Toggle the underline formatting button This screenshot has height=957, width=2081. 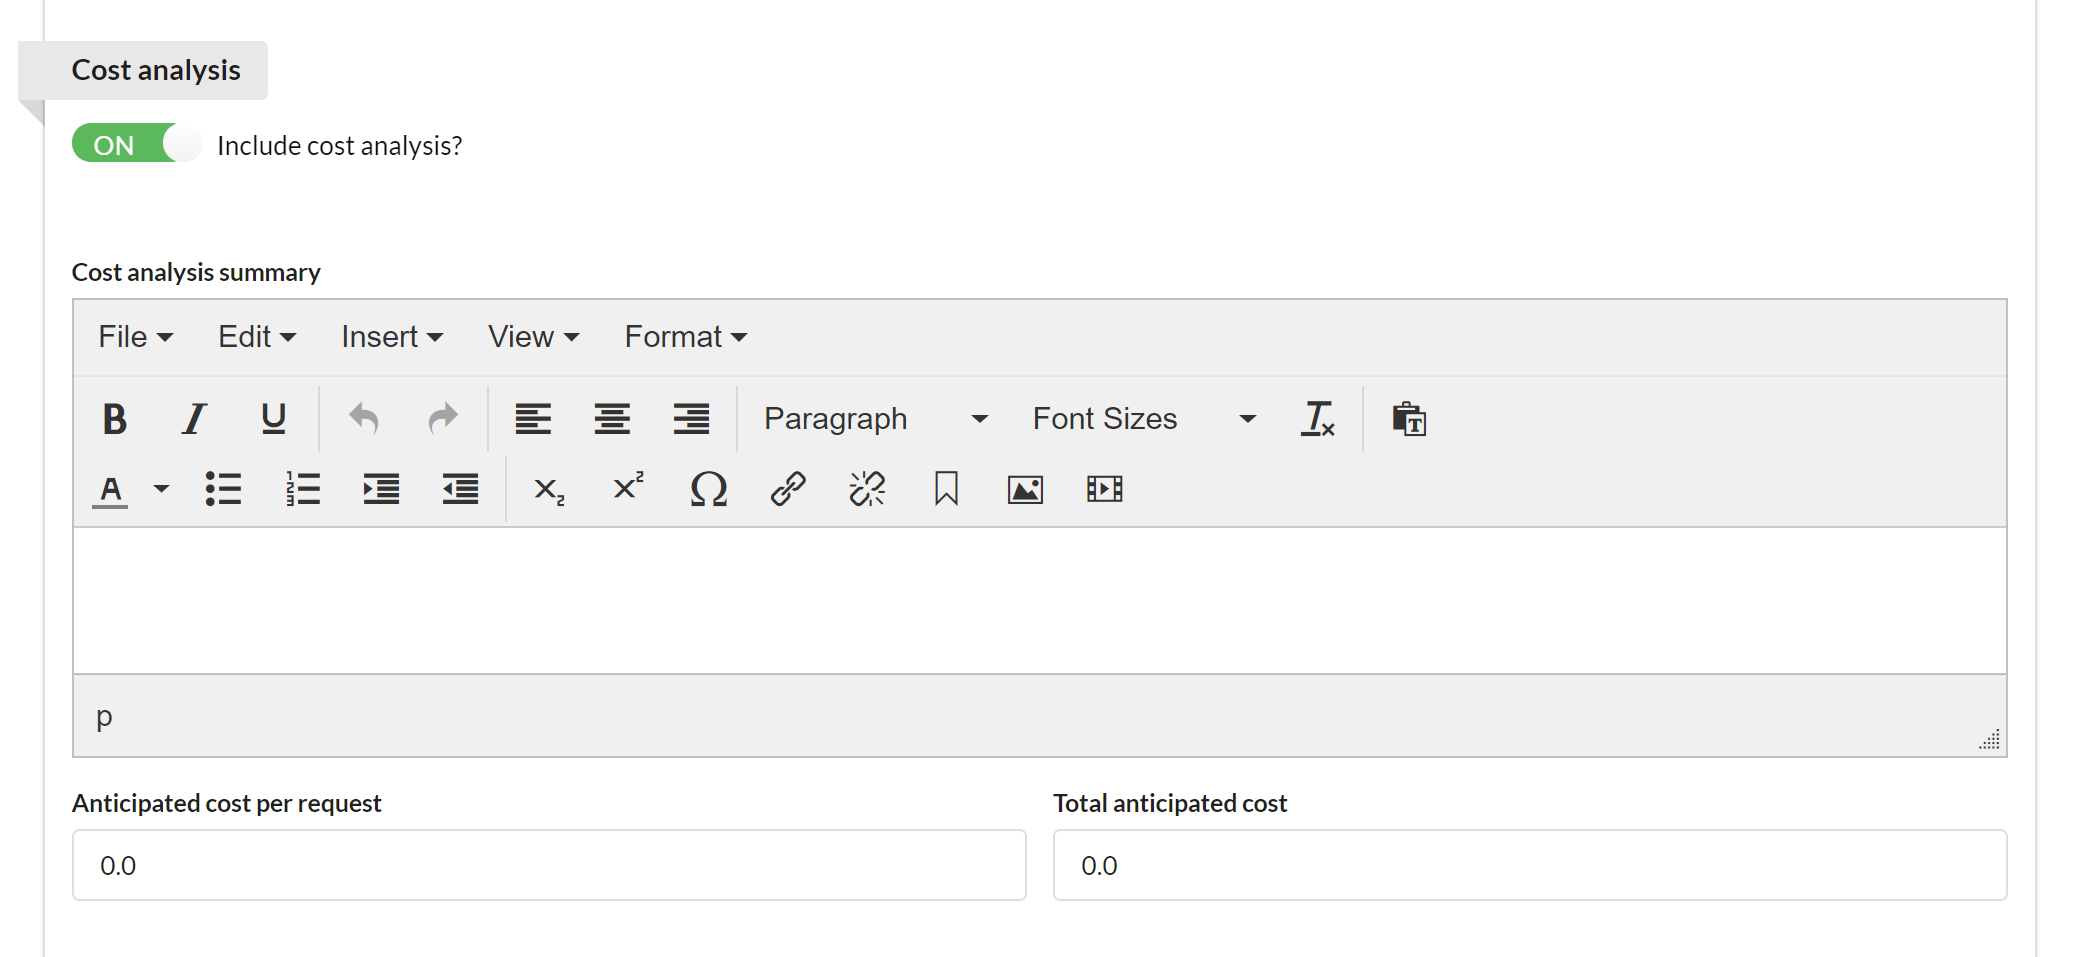(x=273, y=419)
